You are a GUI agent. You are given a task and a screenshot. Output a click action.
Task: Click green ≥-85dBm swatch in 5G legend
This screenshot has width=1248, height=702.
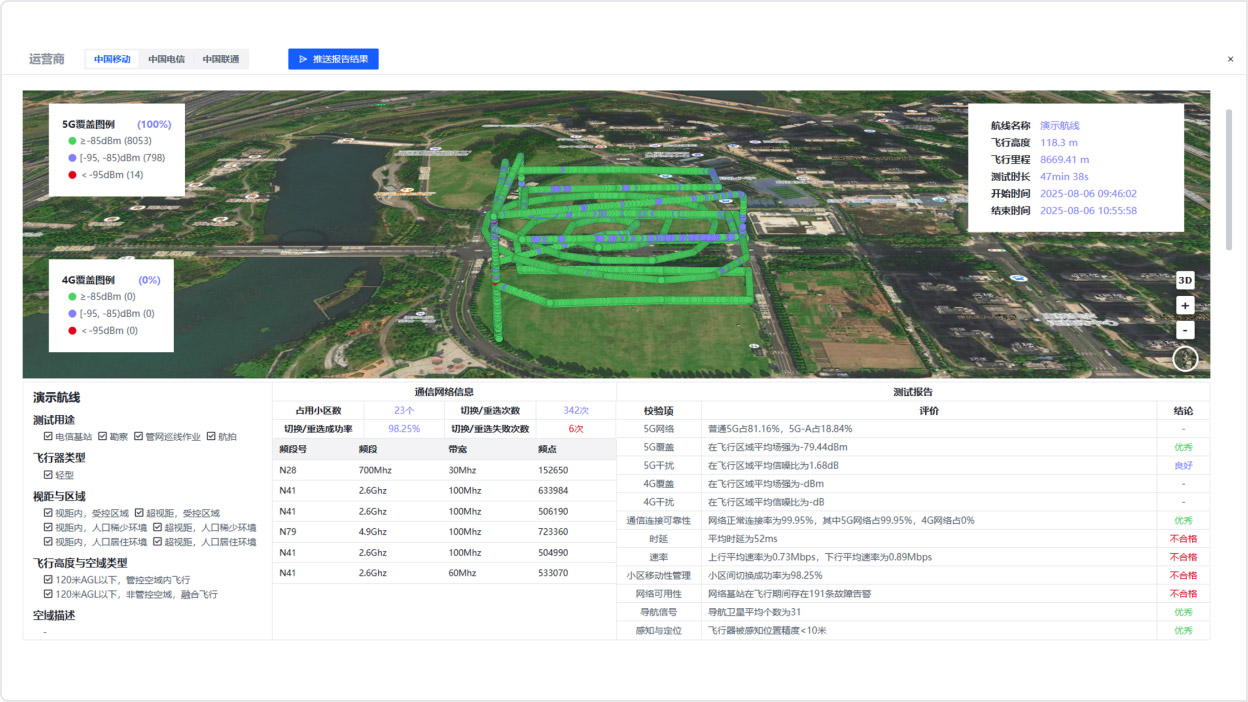(72, 141)
